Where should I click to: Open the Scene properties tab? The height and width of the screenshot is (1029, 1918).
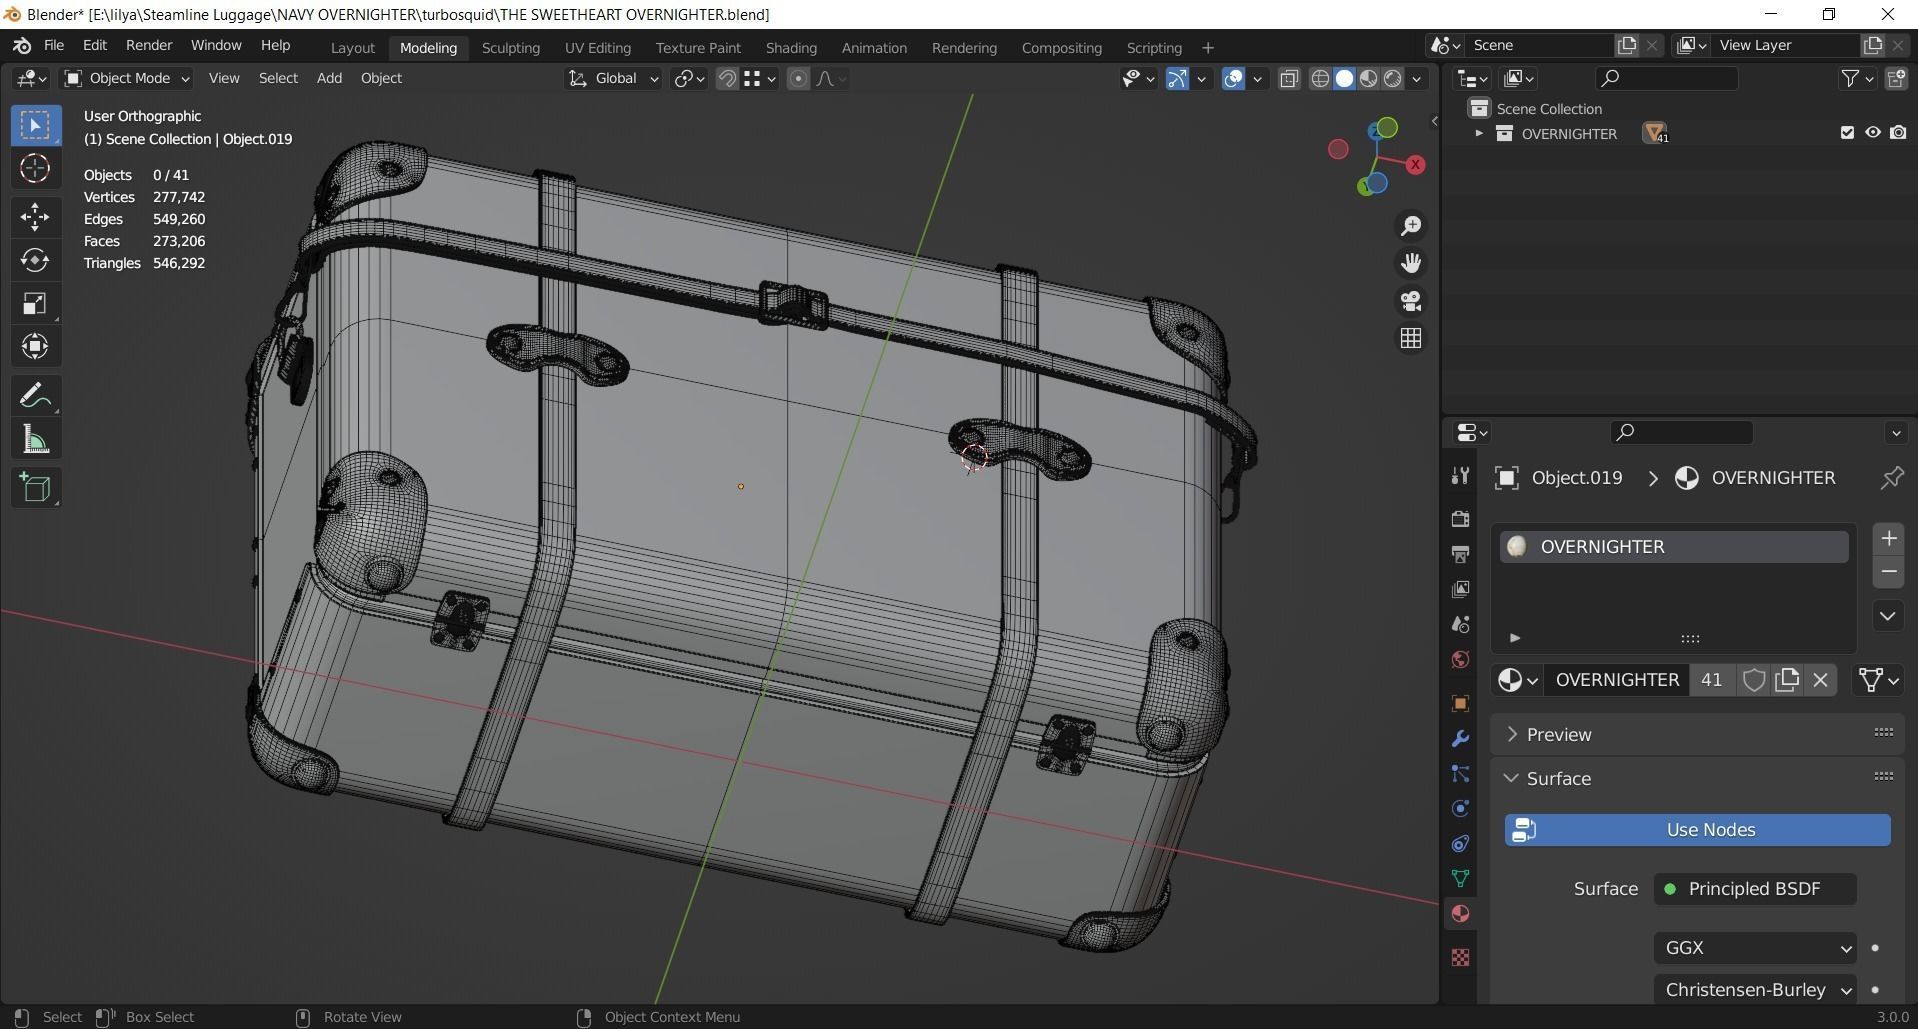[1460, 624]
